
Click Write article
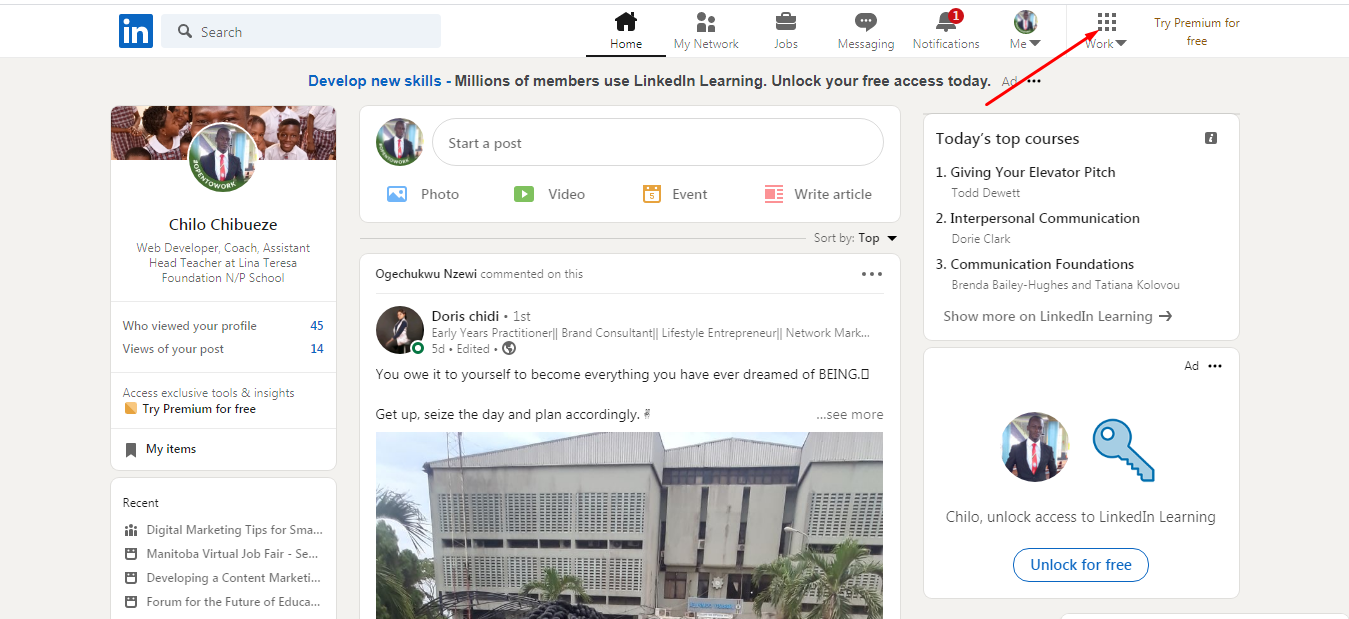click(x=818, y=194)
